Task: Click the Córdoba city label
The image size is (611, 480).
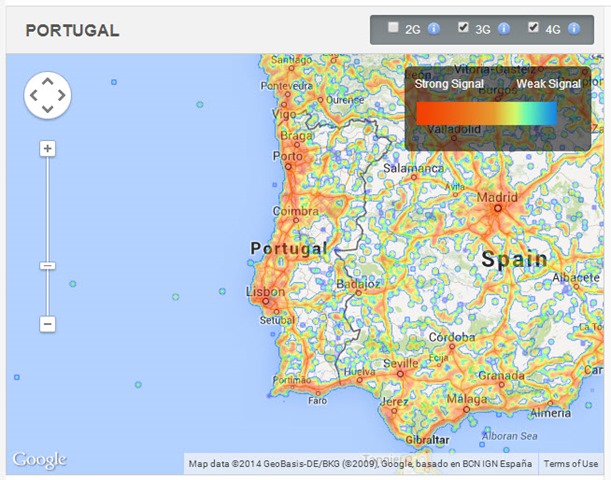Action: tap(452, 337)
